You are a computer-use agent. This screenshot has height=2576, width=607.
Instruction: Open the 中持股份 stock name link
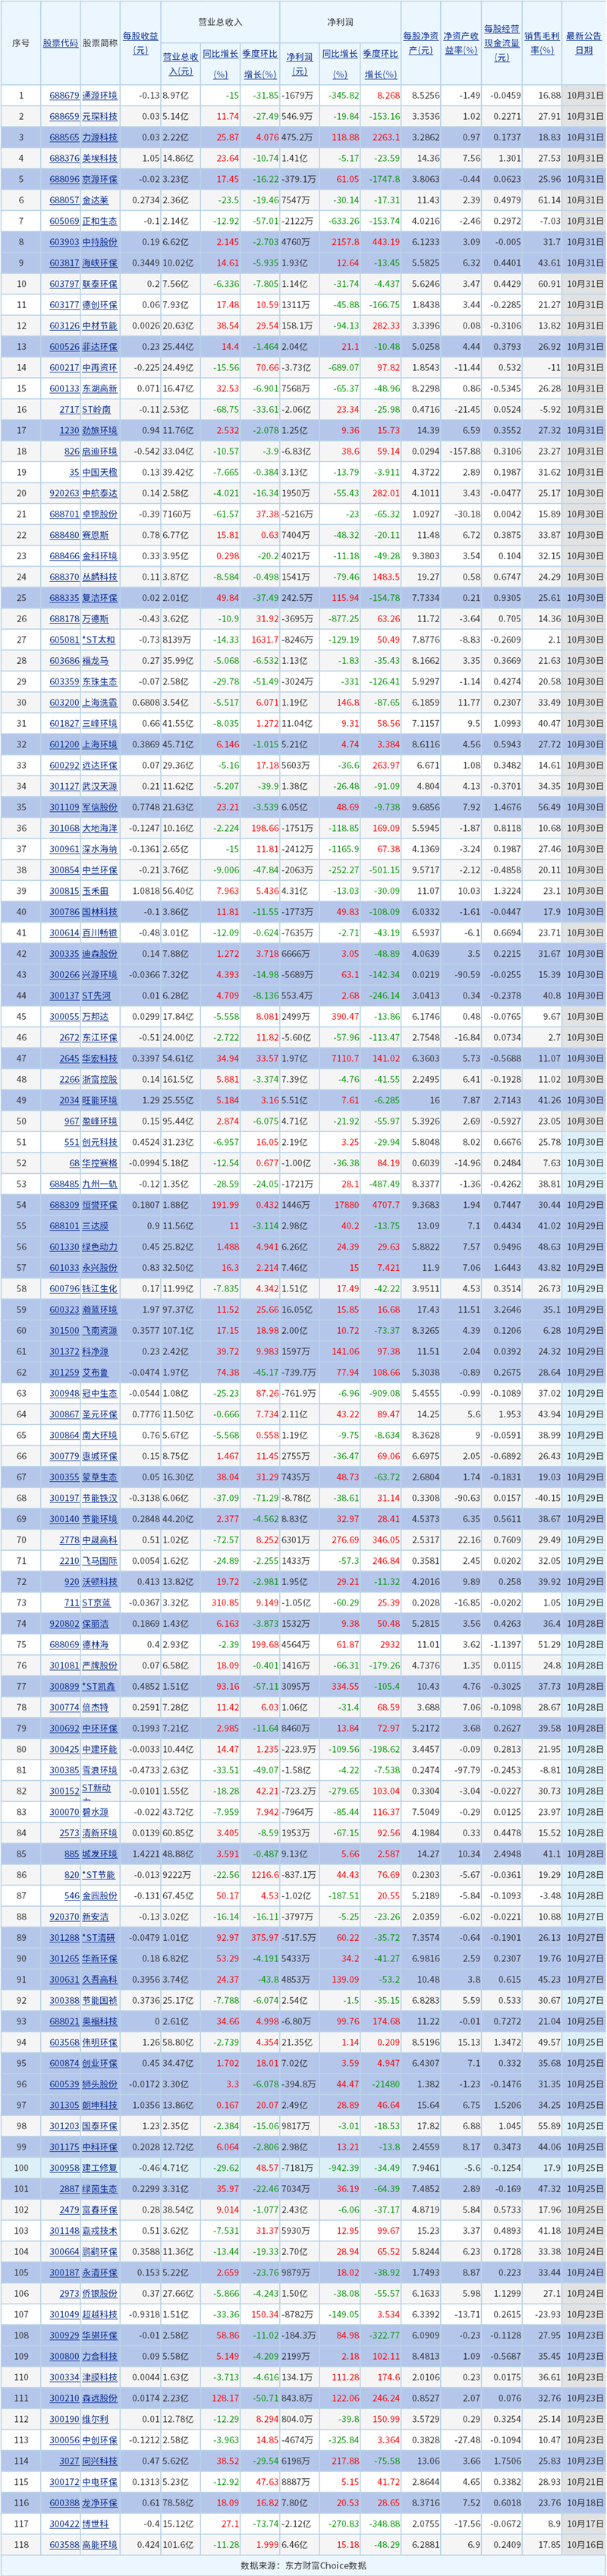click(100, 242)
